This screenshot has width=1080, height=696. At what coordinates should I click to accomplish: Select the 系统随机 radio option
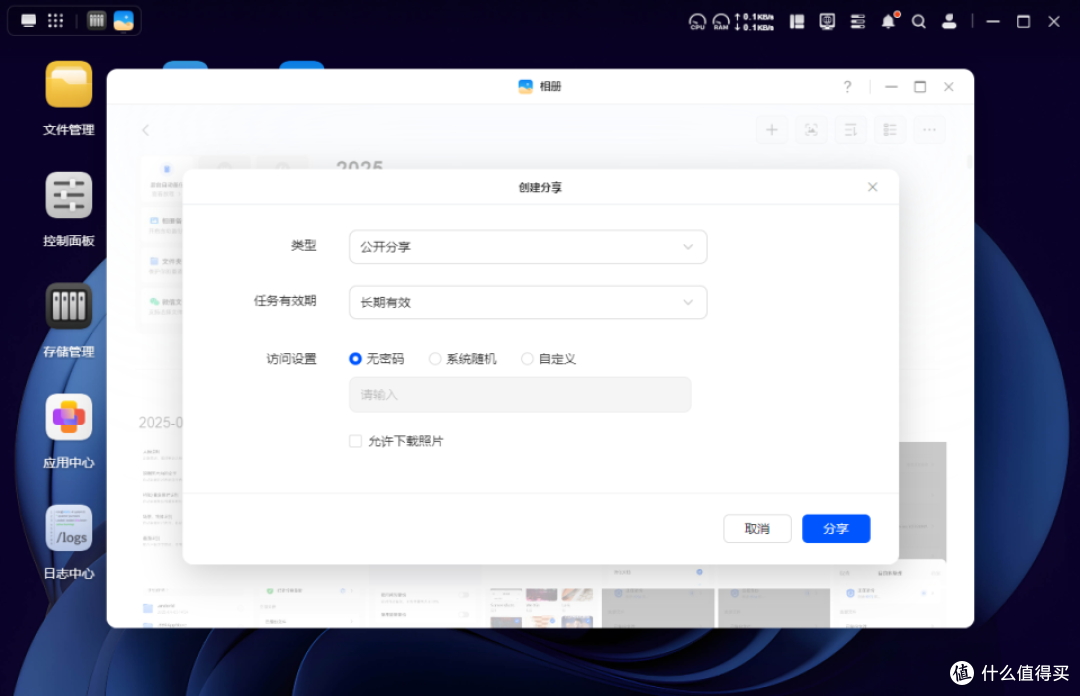click(x=435, y=359)
